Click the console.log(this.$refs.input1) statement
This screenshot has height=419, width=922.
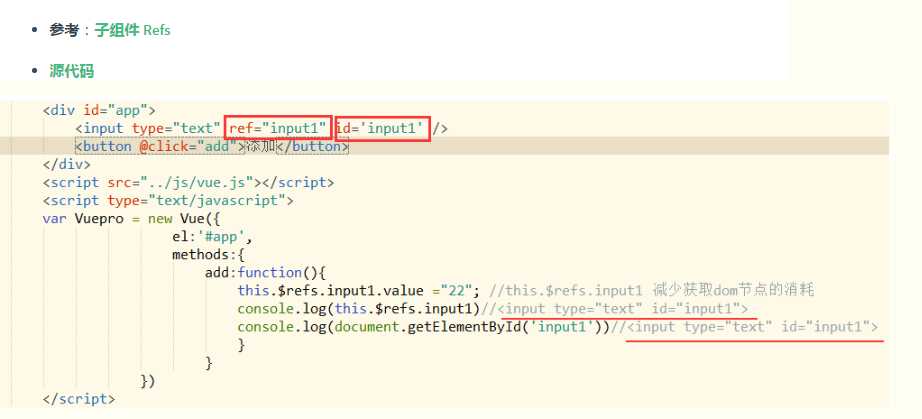(359, 309)
